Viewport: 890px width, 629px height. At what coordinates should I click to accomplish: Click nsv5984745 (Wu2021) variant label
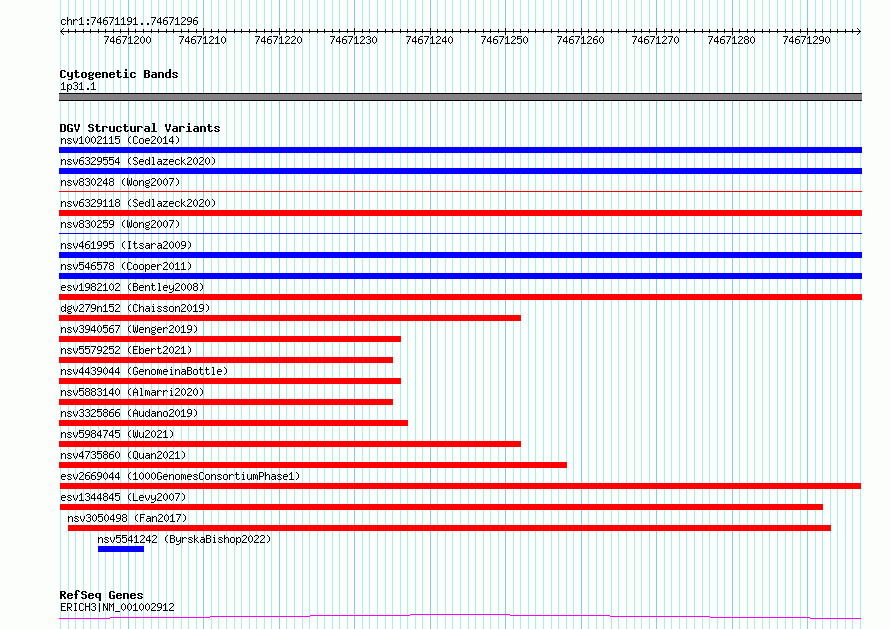coord(117,434)
